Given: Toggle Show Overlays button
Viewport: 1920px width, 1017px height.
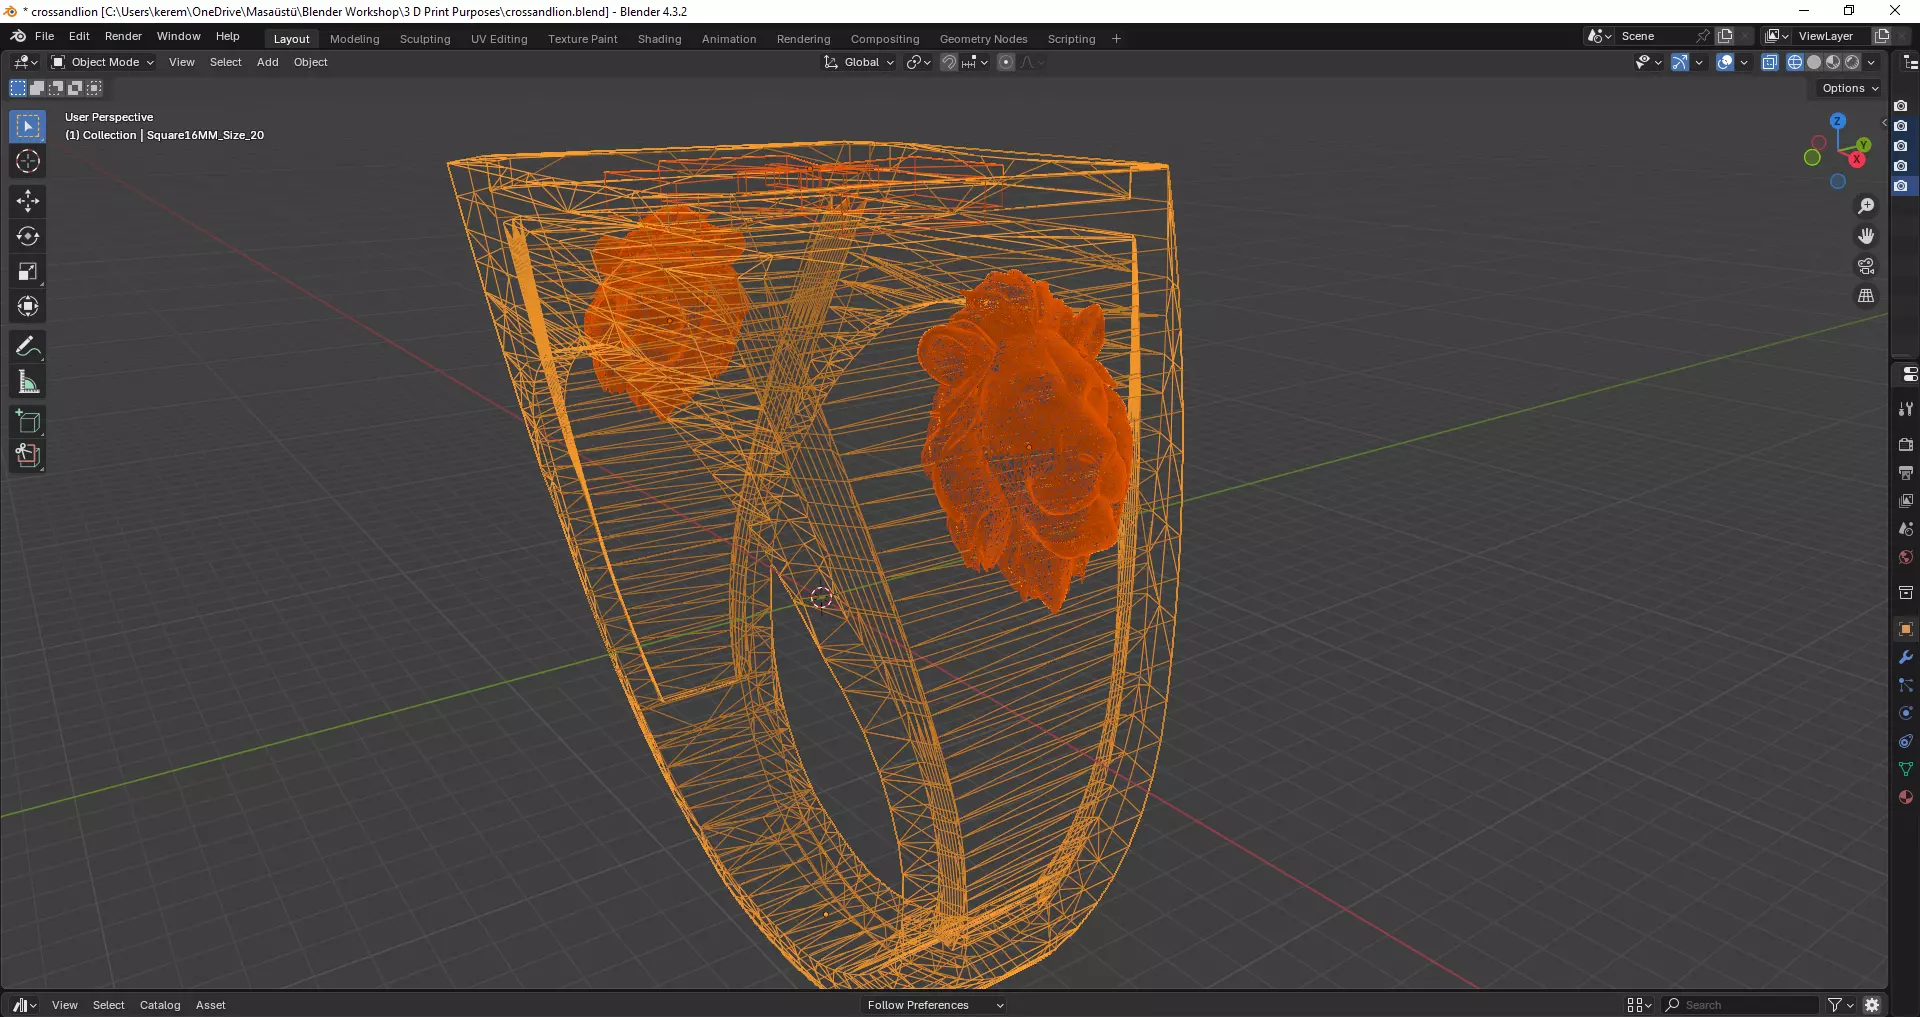Looking at the screenshot, I should 1725,62.
